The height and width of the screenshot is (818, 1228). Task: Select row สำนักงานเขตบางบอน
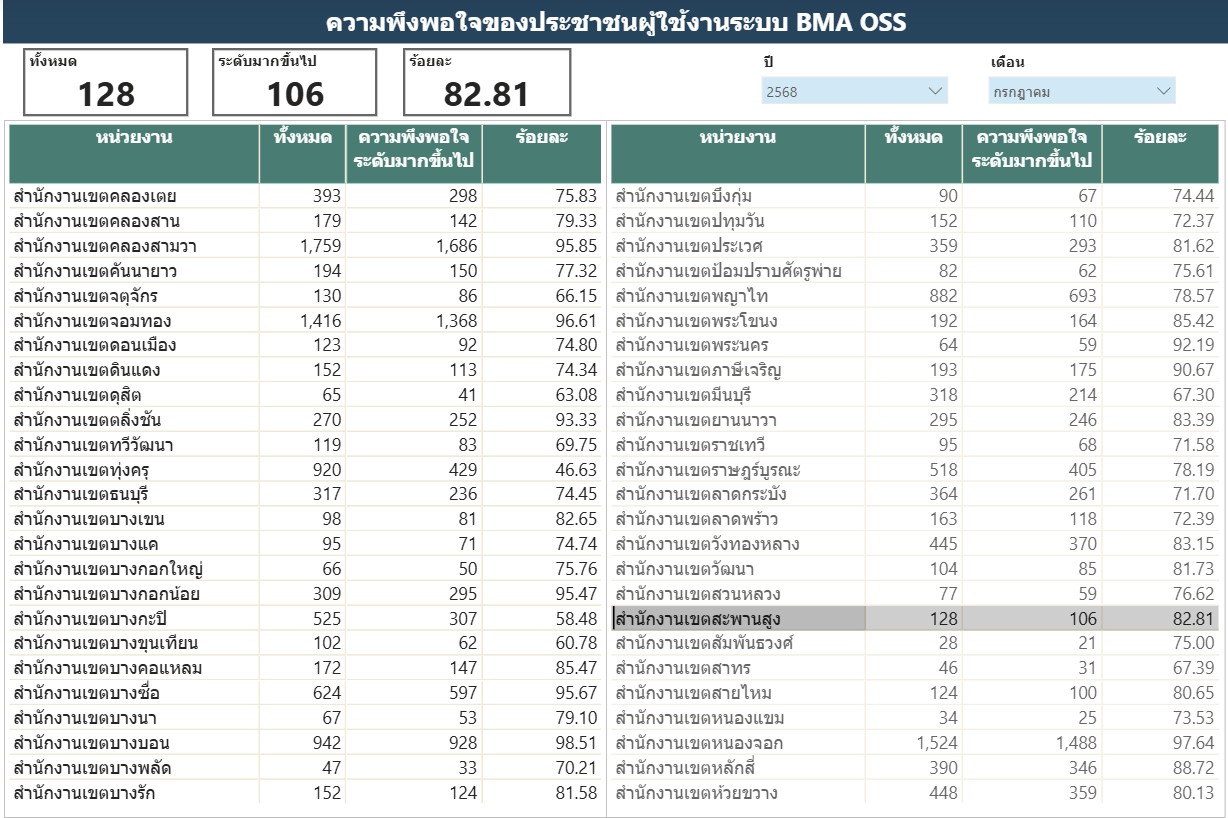click(305, 744)
